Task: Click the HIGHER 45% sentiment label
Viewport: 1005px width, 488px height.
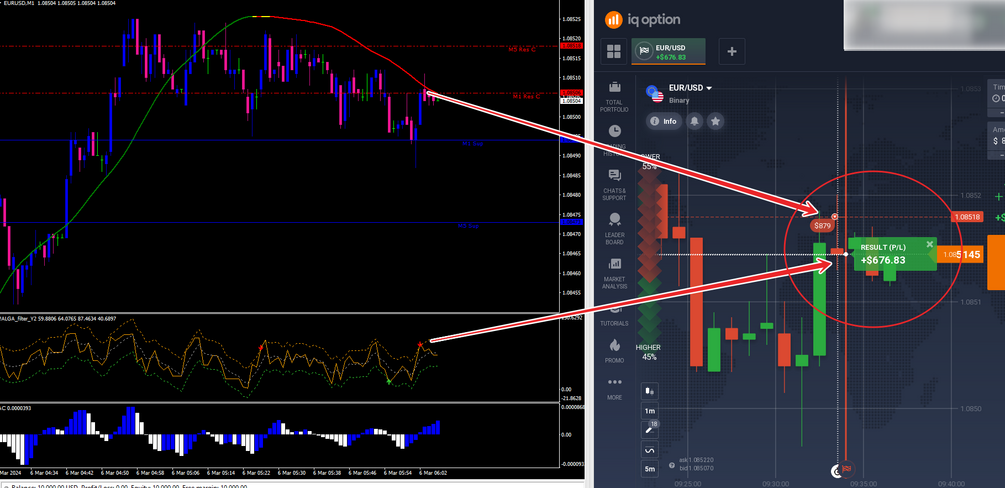Action: pyautogui.click(x=649, y=352)
